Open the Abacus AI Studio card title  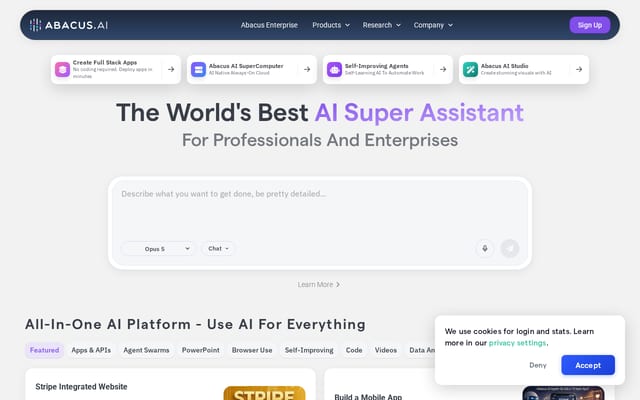pos(504,66)
